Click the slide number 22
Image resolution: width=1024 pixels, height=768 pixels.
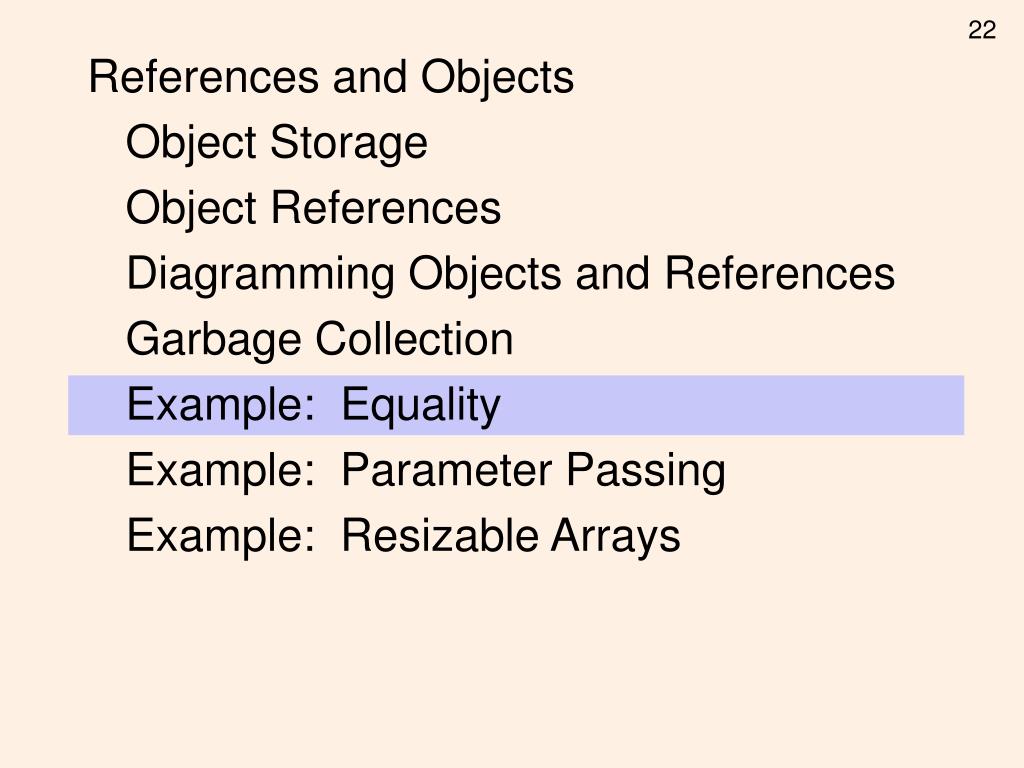pos(982,30)
